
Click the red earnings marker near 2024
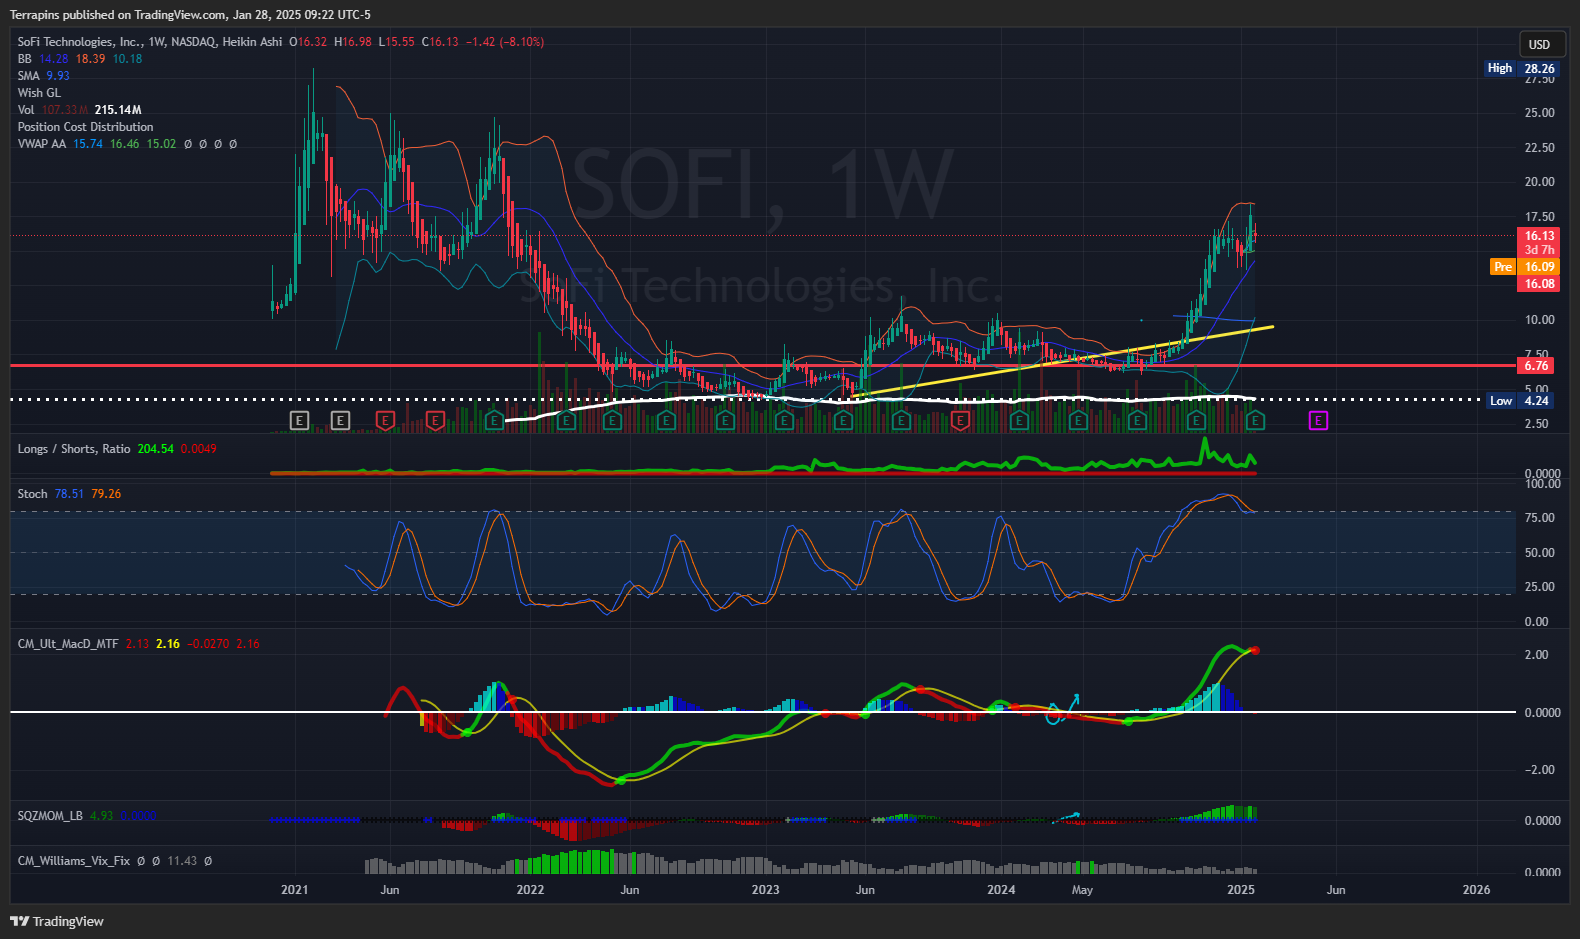960,421
